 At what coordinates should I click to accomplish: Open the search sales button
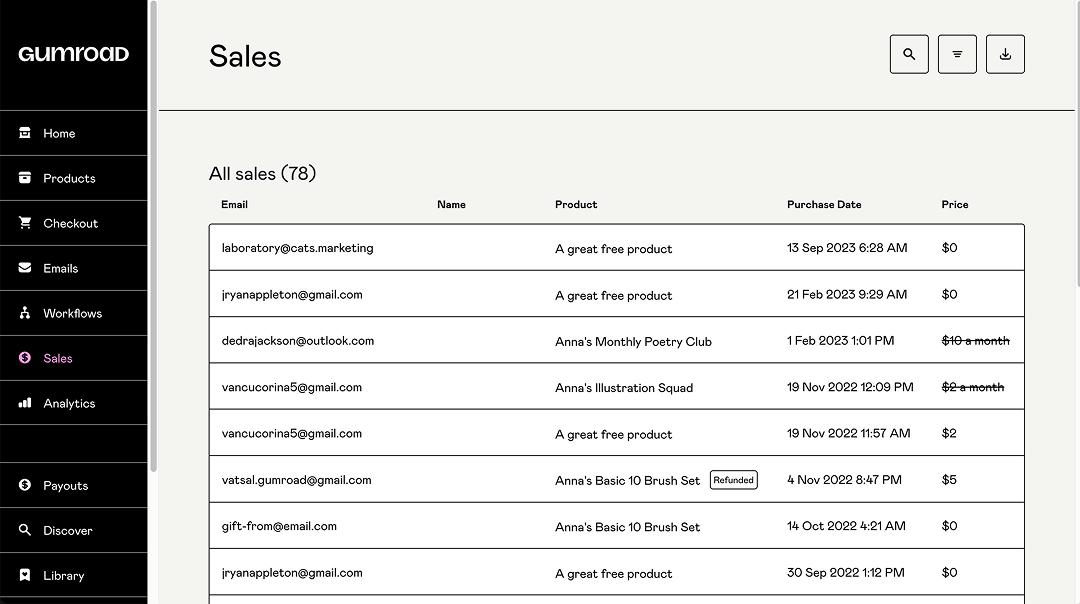[909, 54]
